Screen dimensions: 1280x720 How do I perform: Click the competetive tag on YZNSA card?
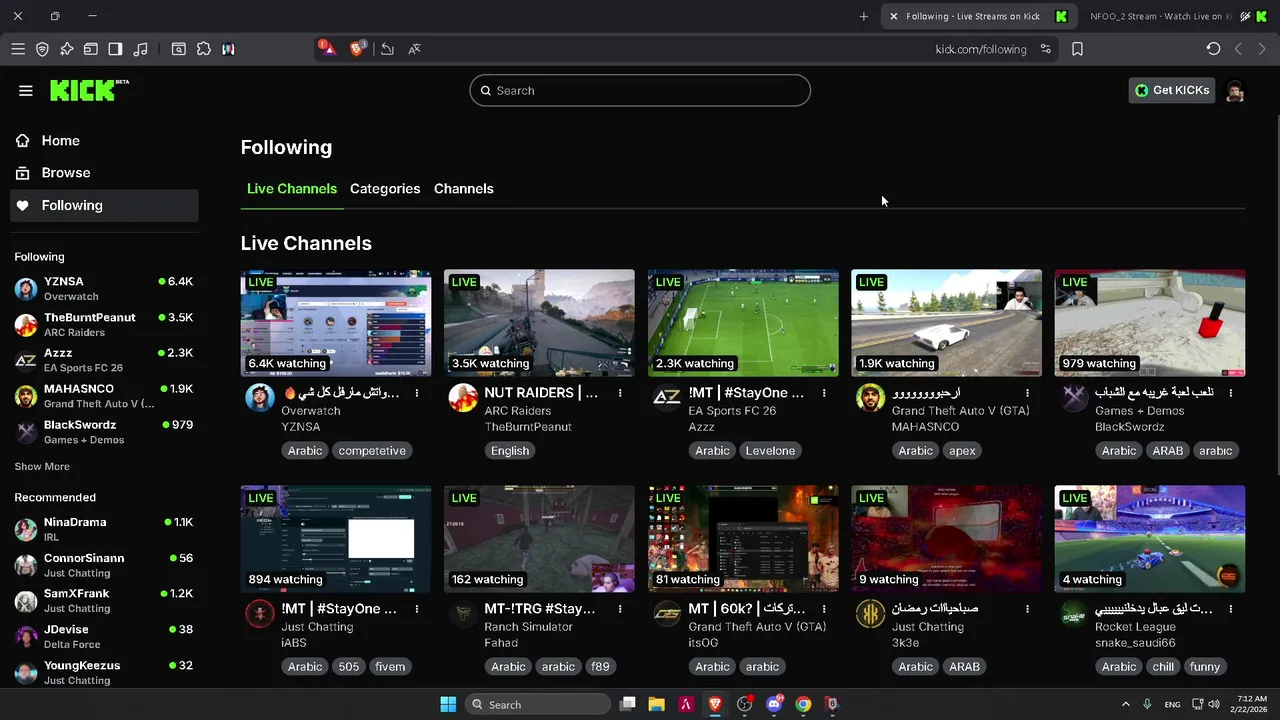pos(372,451)
